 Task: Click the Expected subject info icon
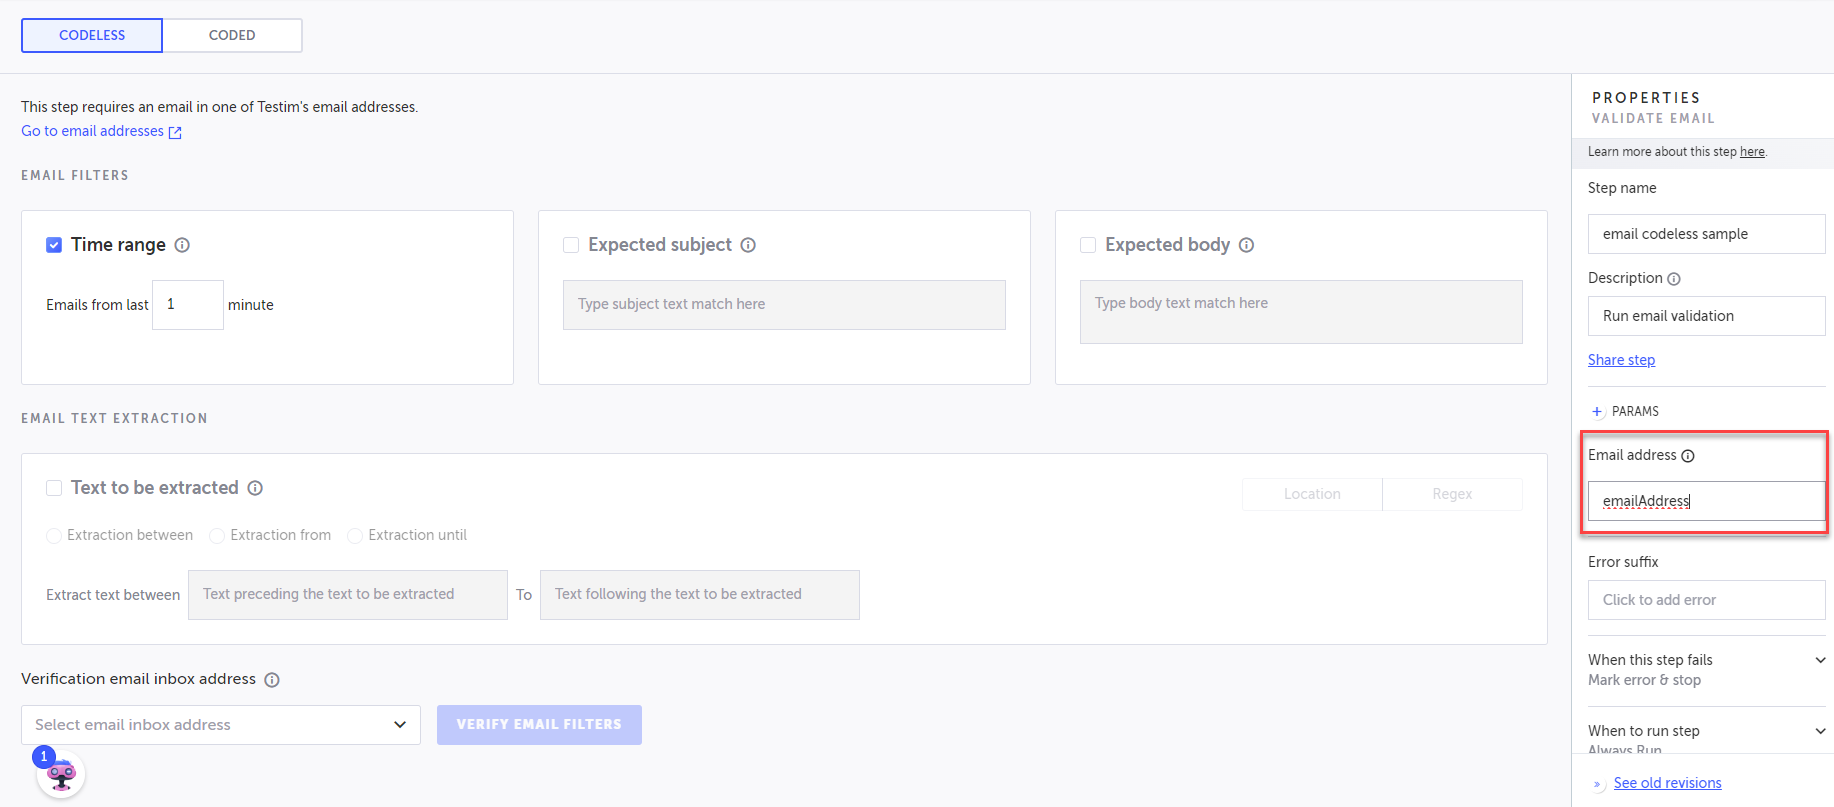pyautogui.click(x=748, y=245)
